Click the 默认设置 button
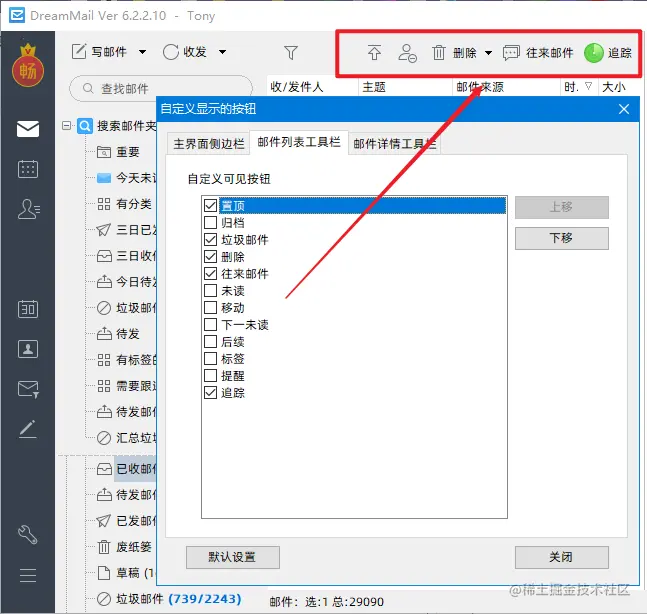The height and width of the screenshot is (614, 647). [233, 557]
